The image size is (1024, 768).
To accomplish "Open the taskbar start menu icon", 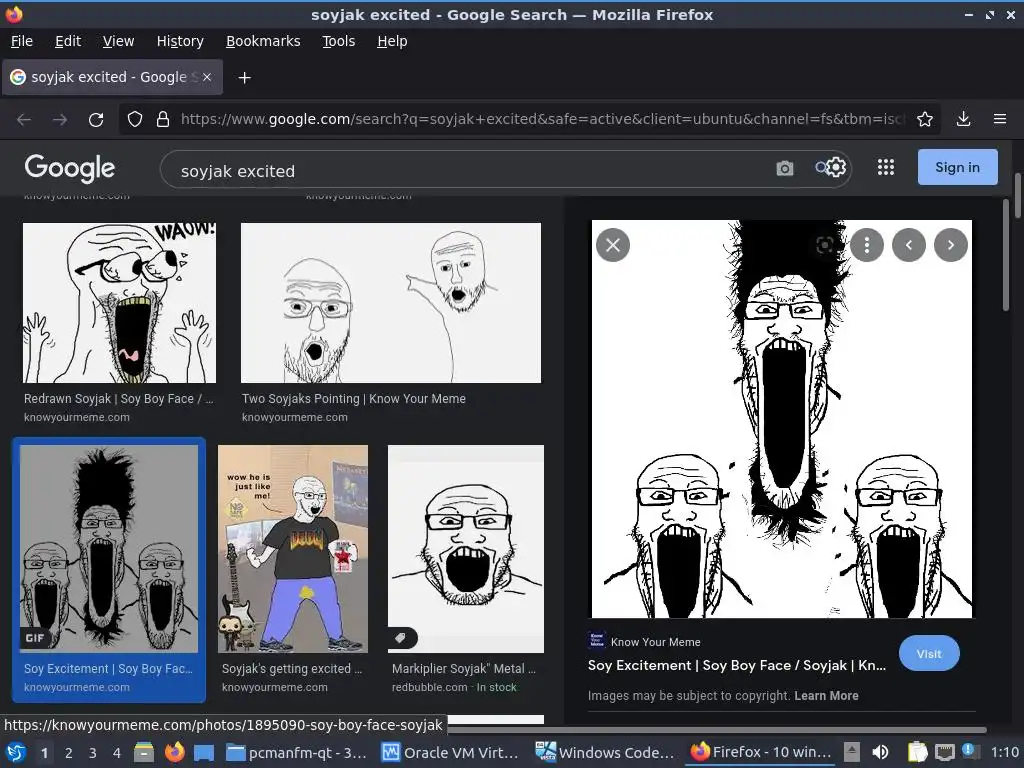I will click(16, 752).
